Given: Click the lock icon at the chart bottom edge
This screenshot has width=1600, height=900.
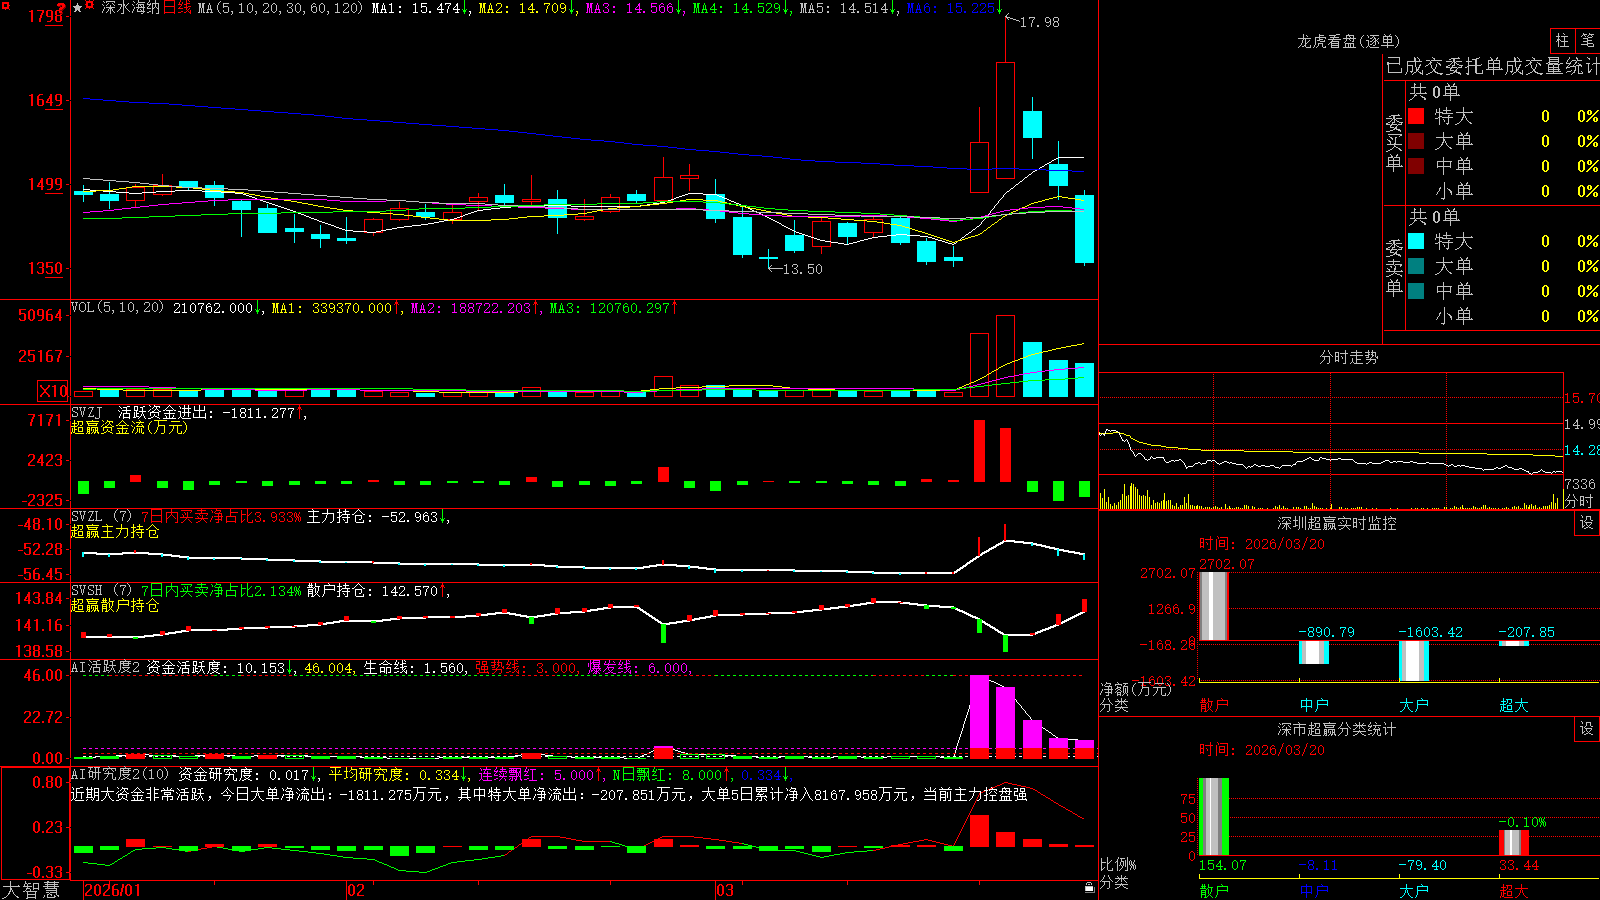Looking at the screenshot, I should [1090, 888].
